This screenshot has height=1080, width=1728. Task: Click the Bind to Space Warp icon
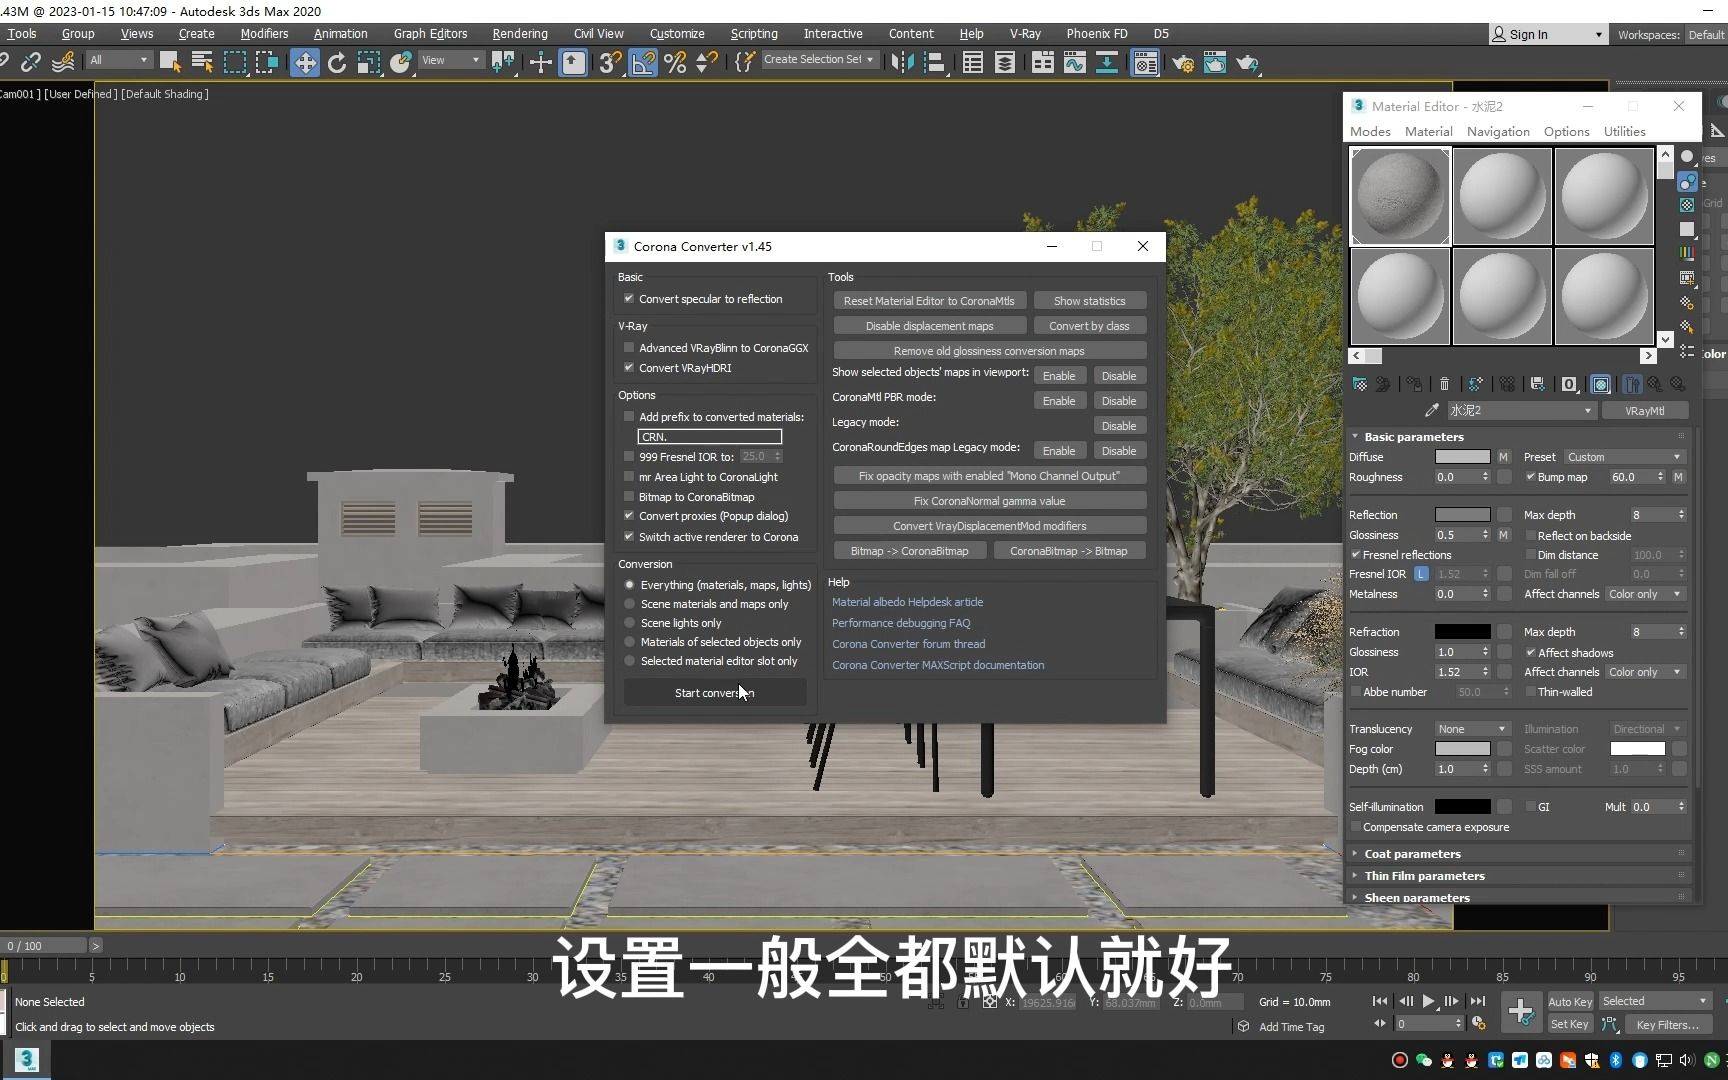point(63,63)
